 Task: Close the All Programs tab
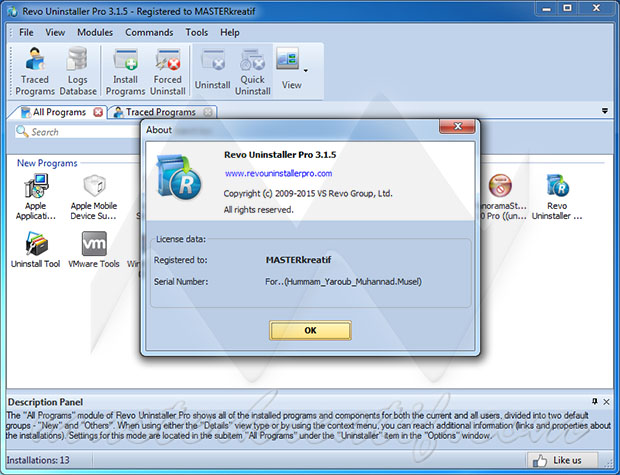click(x=98, y=112)
